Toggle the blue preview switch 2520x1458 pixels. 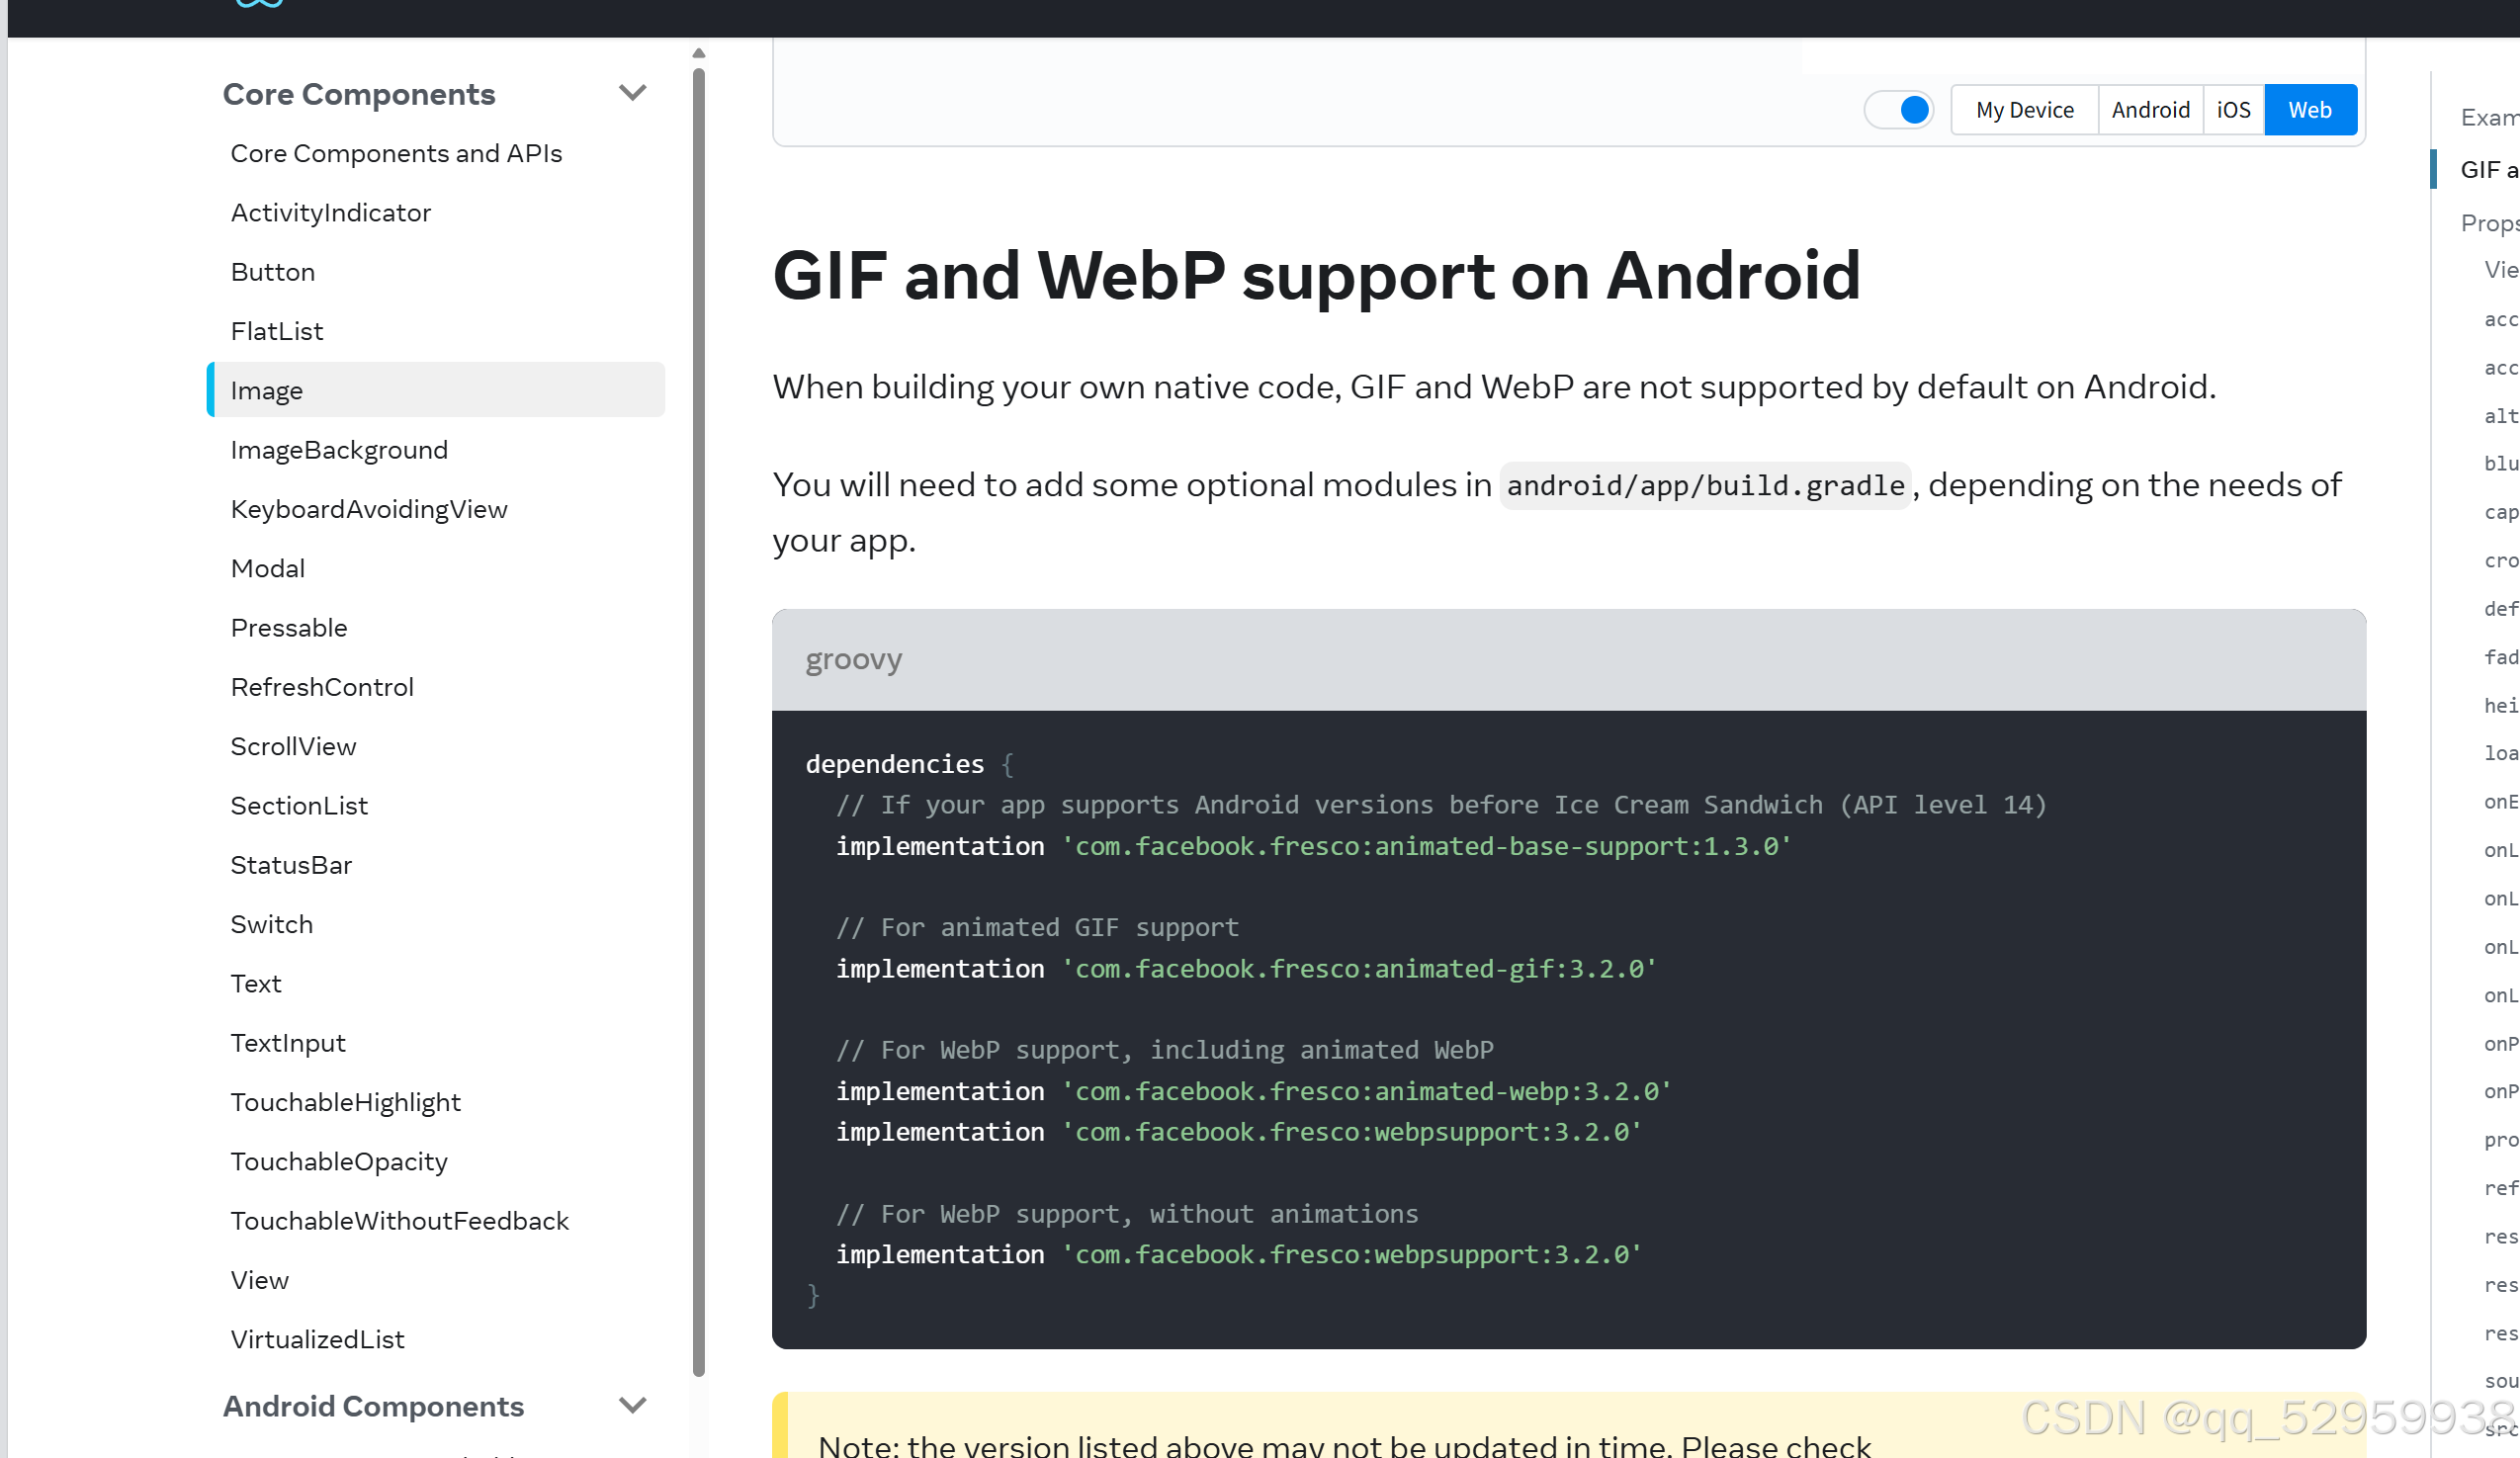coord(1898,110)
